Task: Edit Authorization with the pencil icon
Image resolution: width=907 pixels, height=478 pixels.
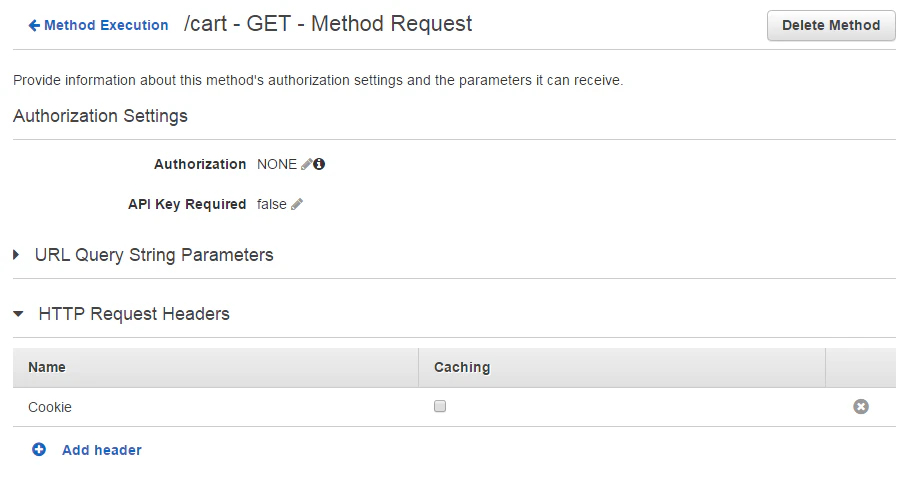Action: (x=306, y=164)
